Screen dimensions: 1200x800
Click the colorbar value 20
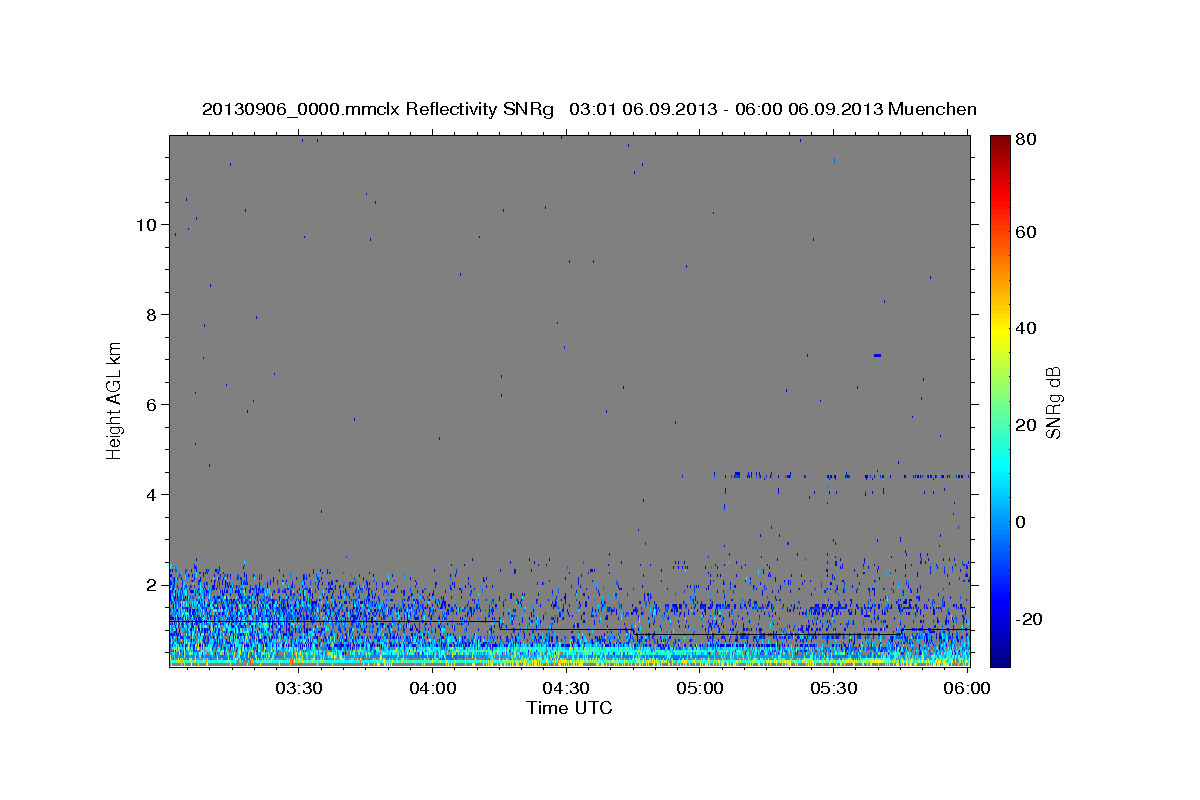1026,425
